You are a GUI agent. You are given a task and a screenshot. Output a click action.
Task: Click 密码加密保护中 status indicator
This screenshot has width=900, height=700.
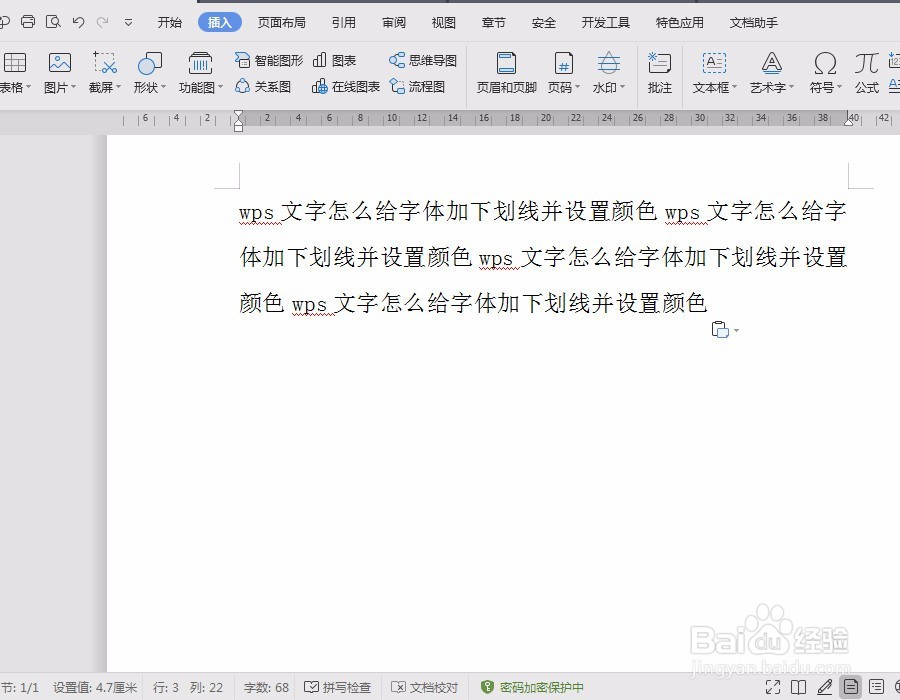click(x=533, y=687)
